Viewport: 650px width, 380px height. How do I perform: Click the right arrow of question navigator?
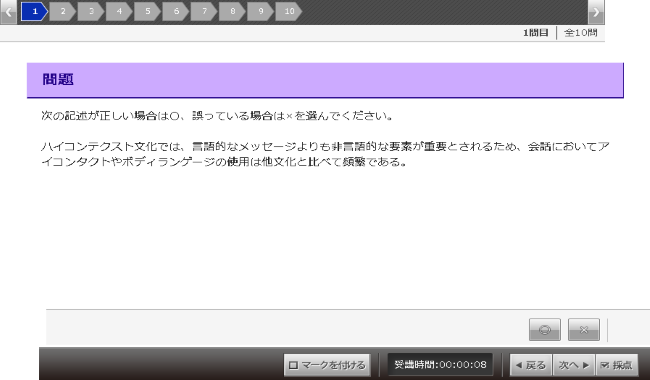pyautogui.click(x=596, y=12)
